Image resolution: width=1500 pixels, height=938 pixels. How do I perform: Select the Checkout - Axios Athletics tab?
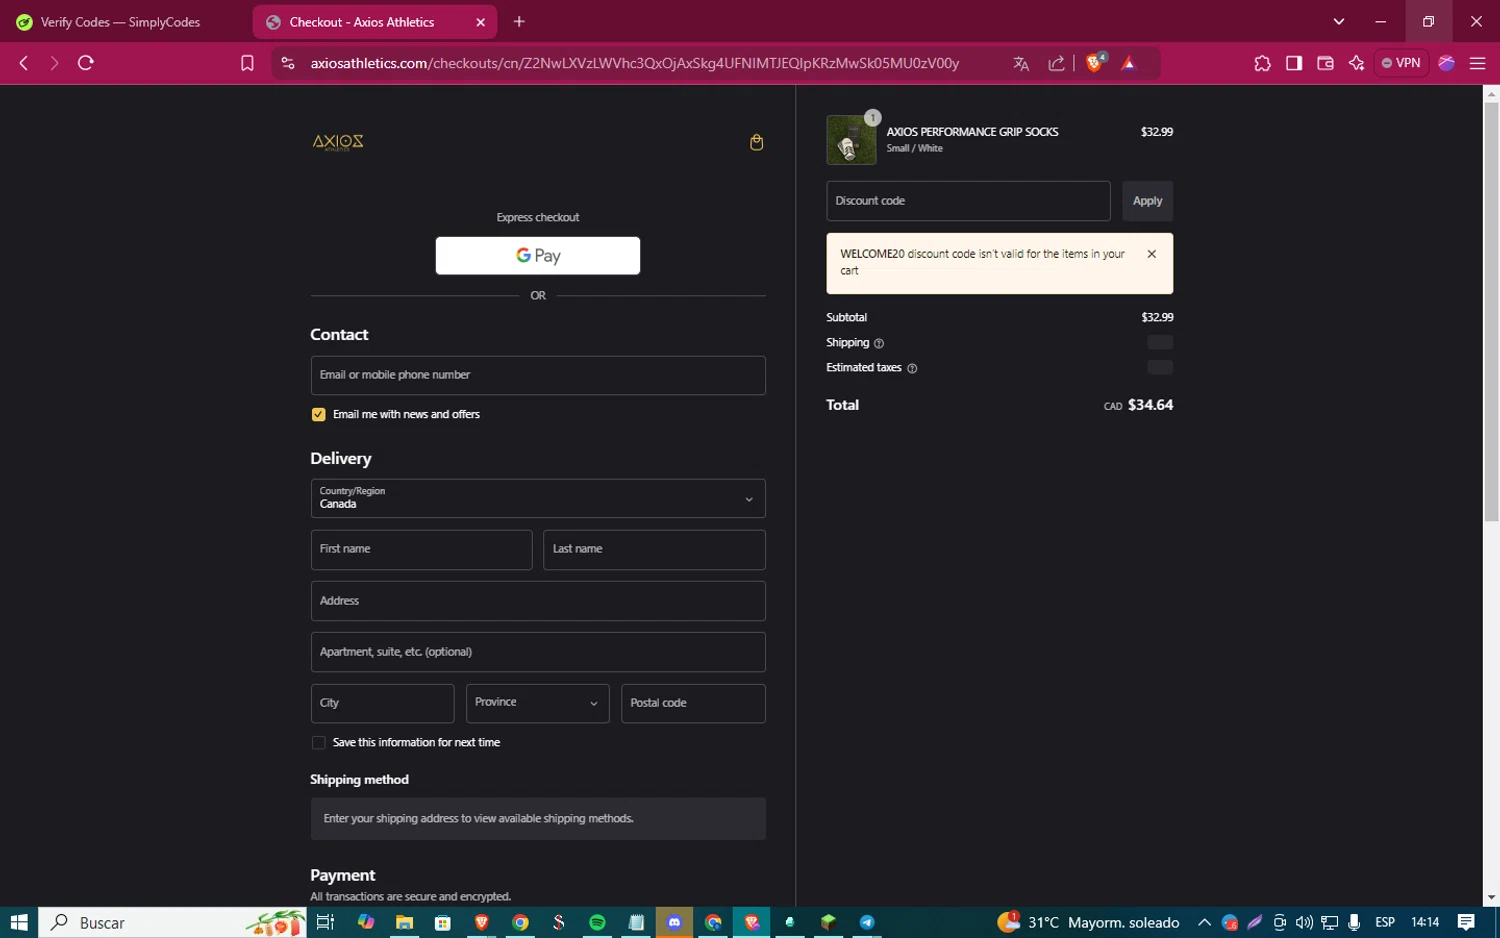(374, 22)
